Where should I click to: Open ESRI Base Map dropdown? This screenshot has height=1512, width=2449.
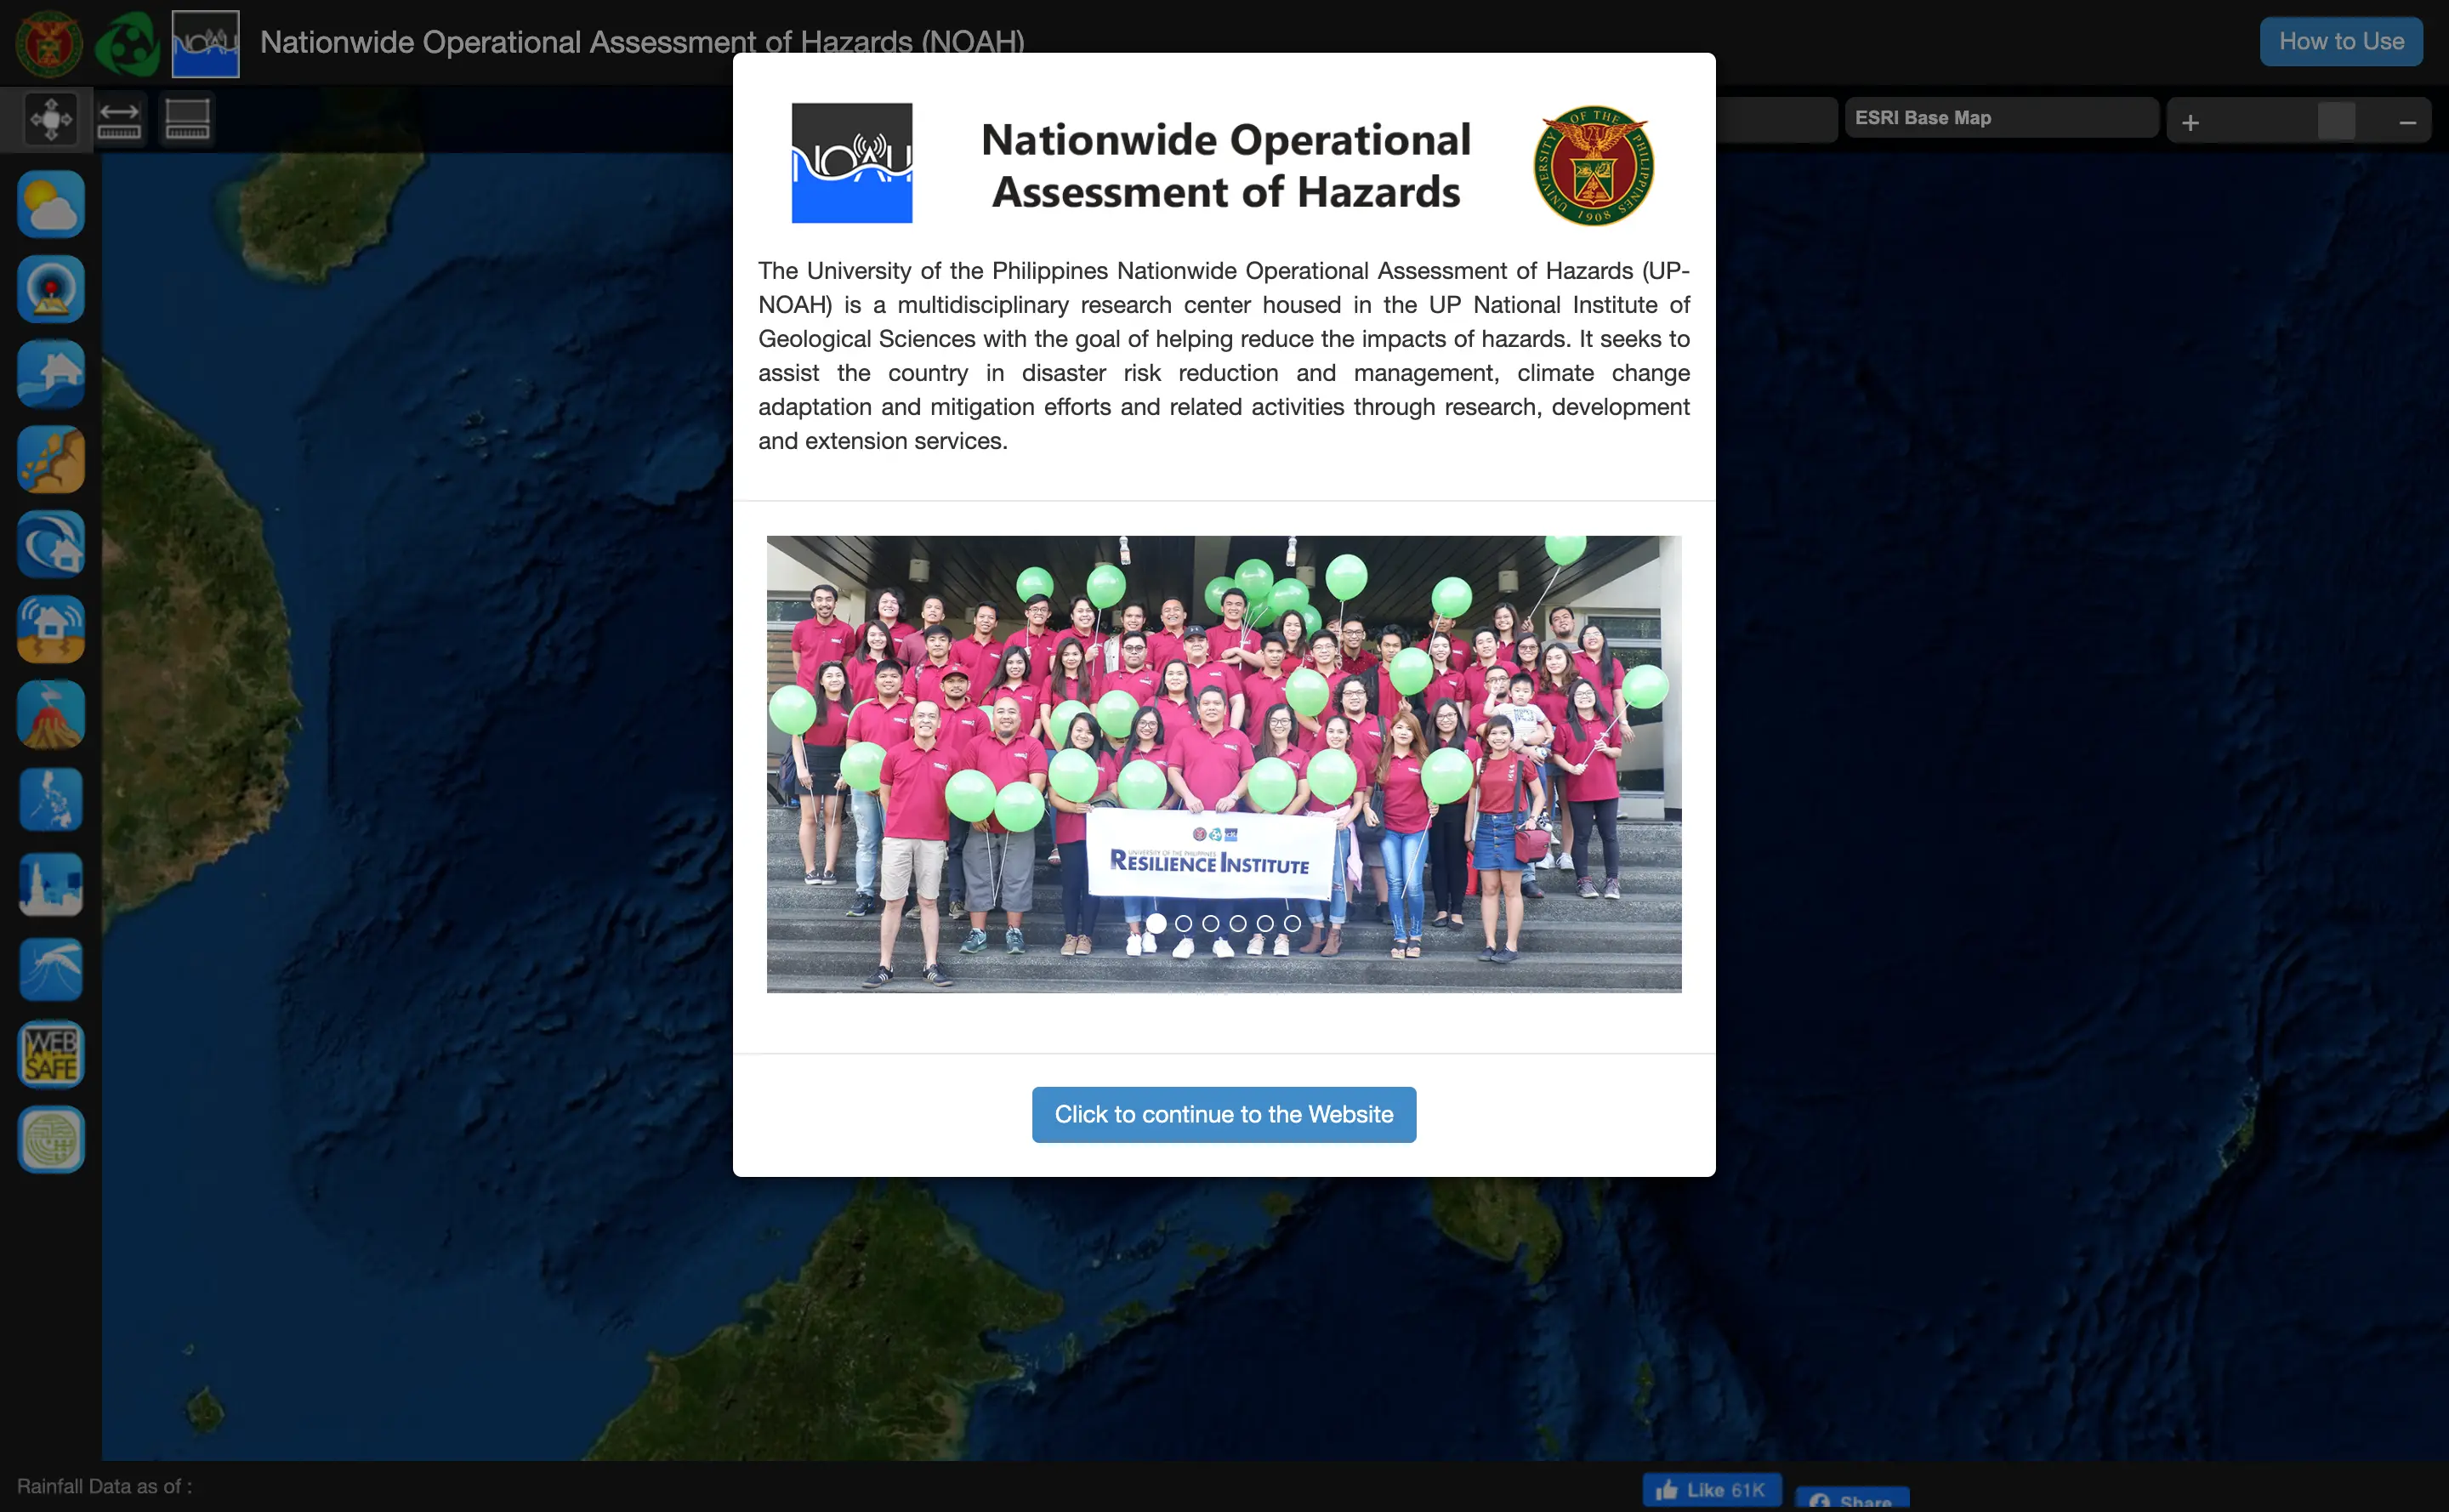(2001, 118)
